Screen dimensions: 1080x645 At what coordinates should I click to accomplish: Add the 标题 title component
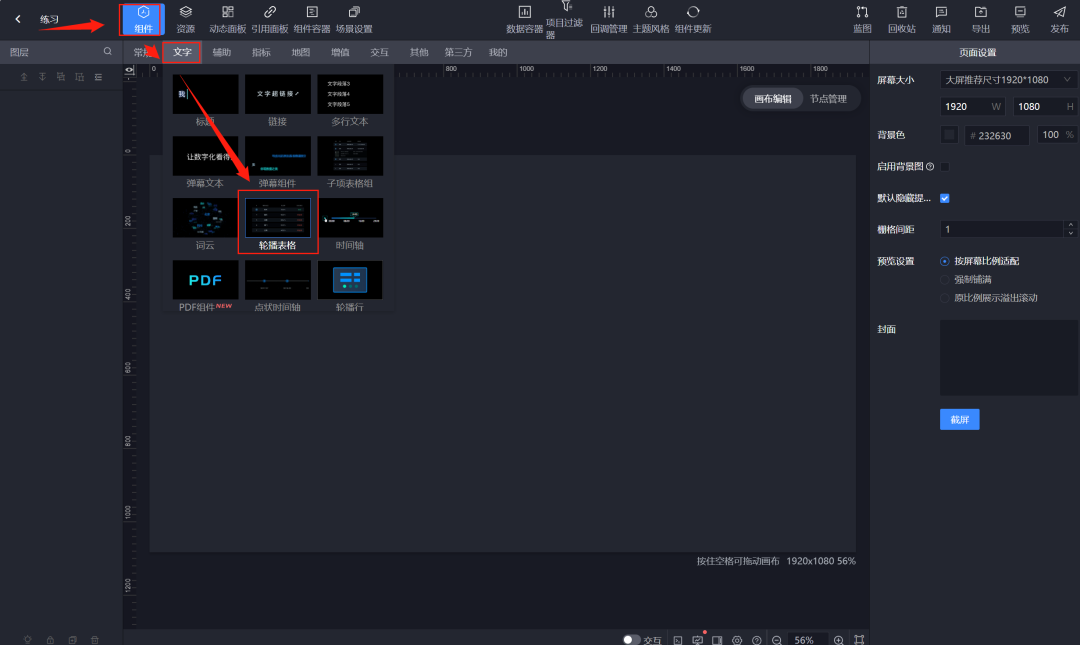point(205,100)
